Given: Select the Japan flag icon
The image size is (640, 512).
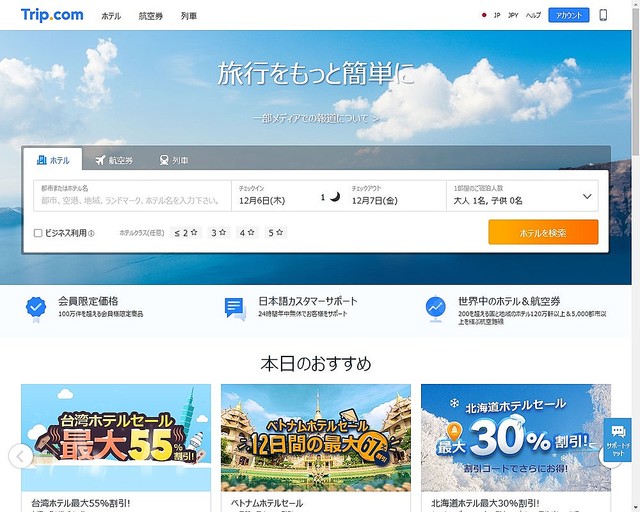Looking at the screenshot, I should point(484,16).
